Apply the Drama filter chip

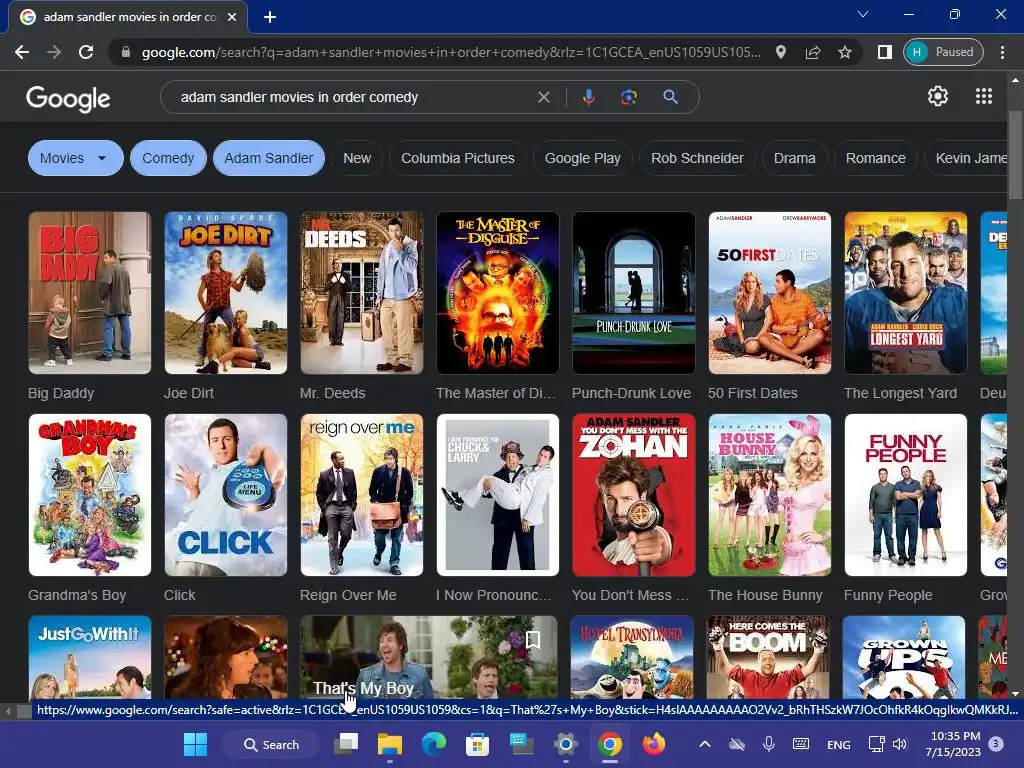click(795, 158)
